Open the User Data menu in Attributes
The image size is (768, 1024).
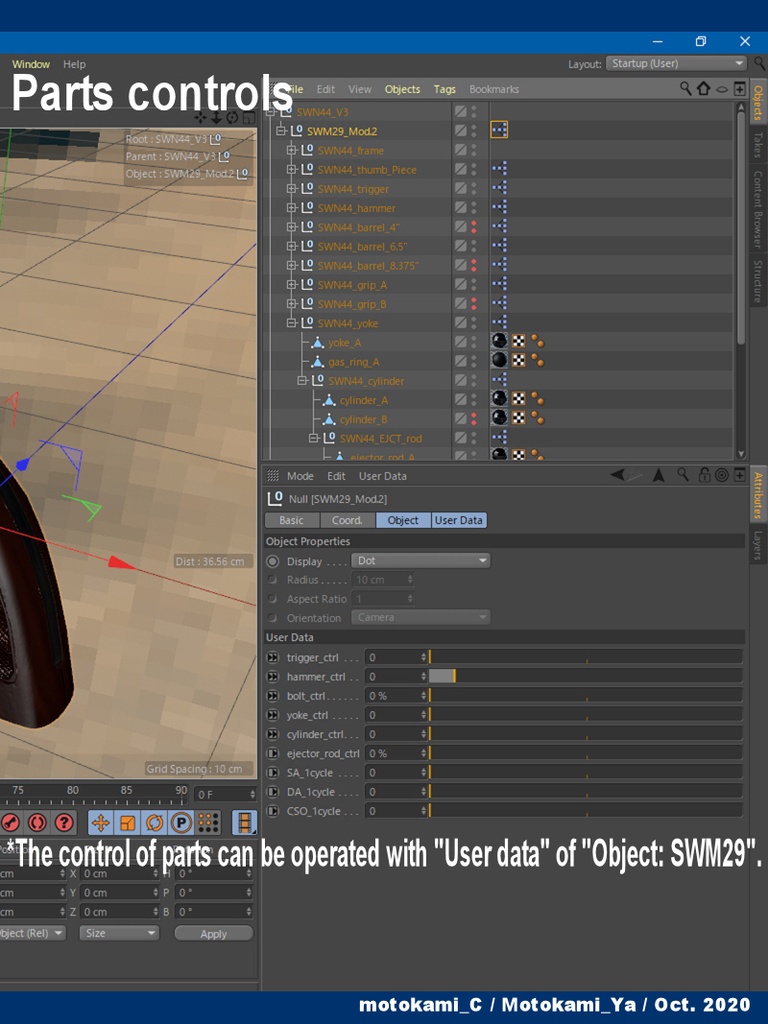[382, 475]
